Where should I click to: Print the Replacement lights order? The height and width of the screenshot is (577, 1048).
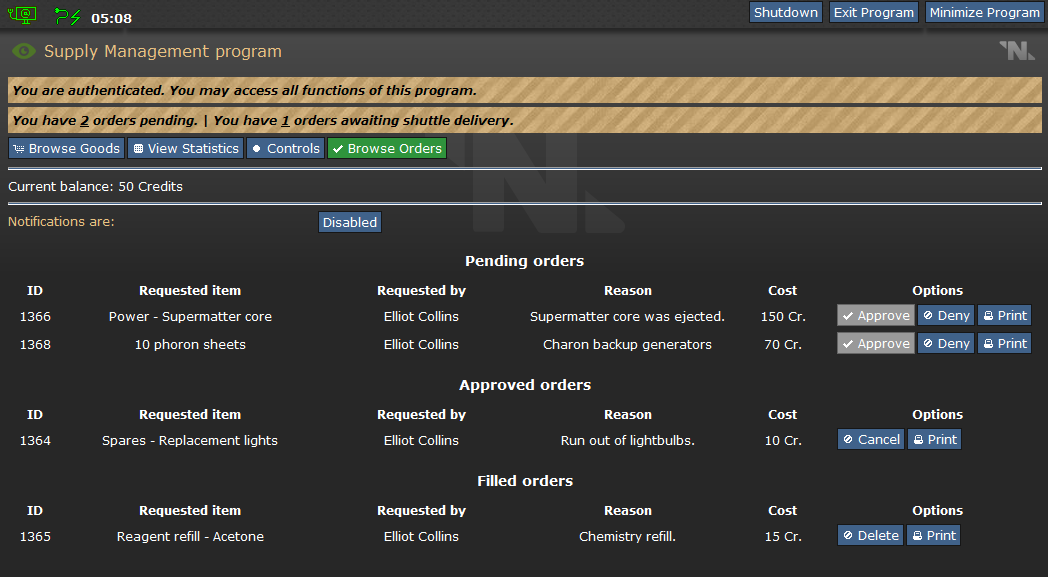click(x=934, y=440)
